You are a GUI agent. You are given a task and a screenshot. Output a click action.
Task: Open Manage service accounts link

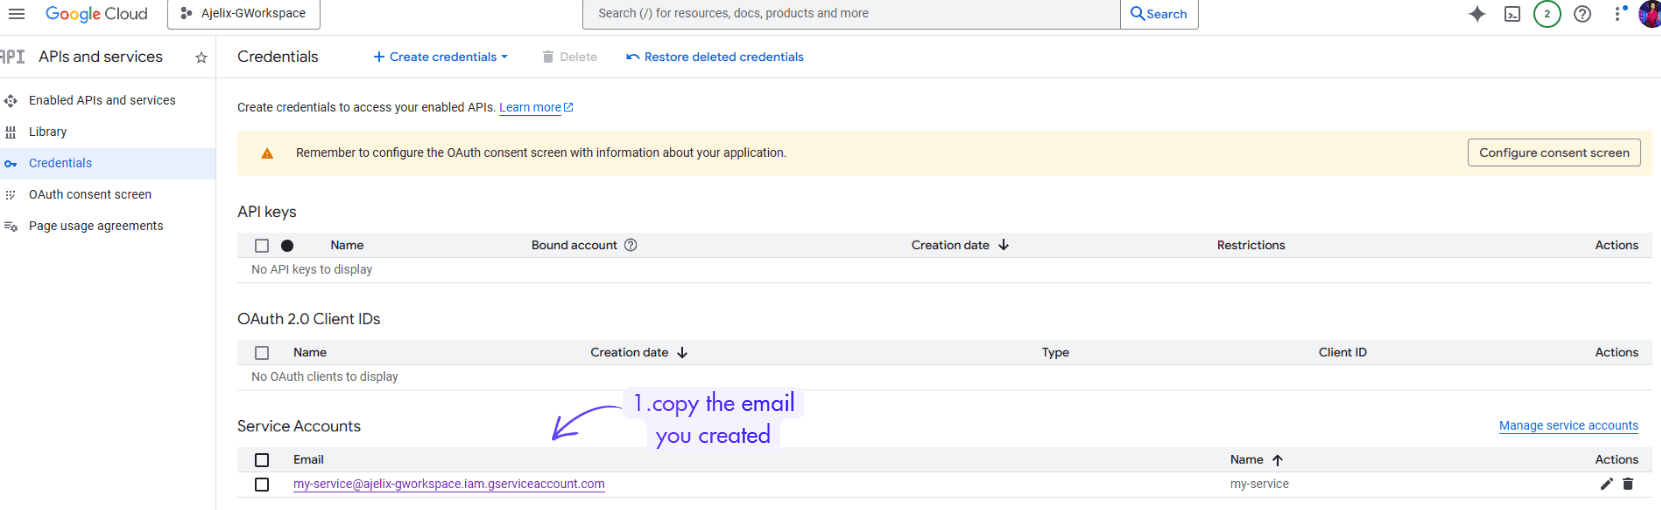coord(1568,426)
